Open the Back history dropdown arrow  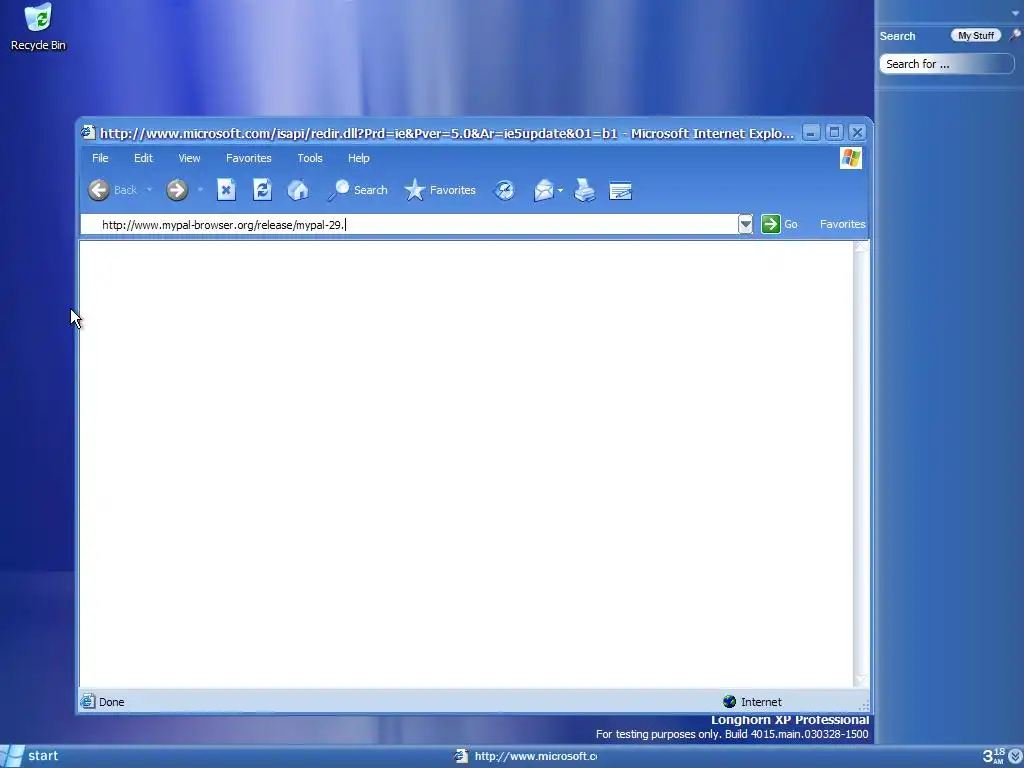pos(149,190)
